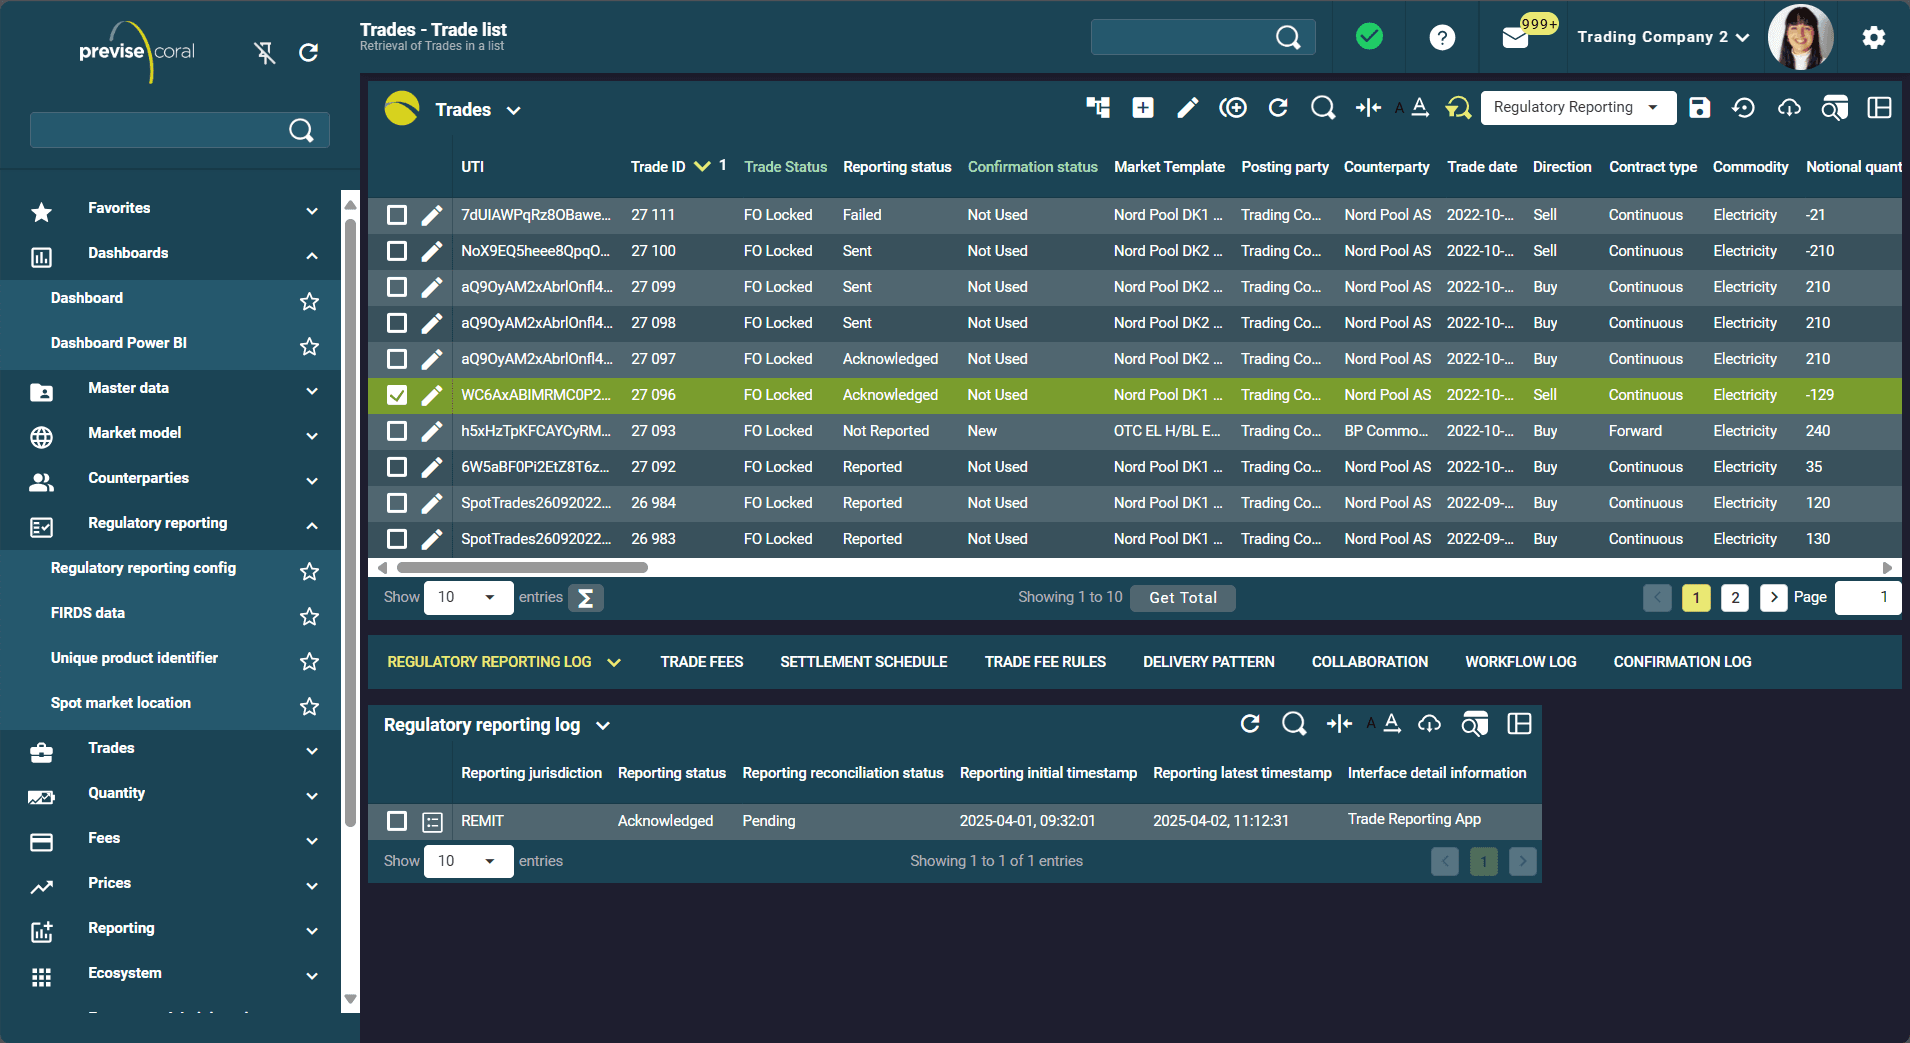
Task: Expand the Trades menu in the sidebar
Action: [x=310, y=751]
